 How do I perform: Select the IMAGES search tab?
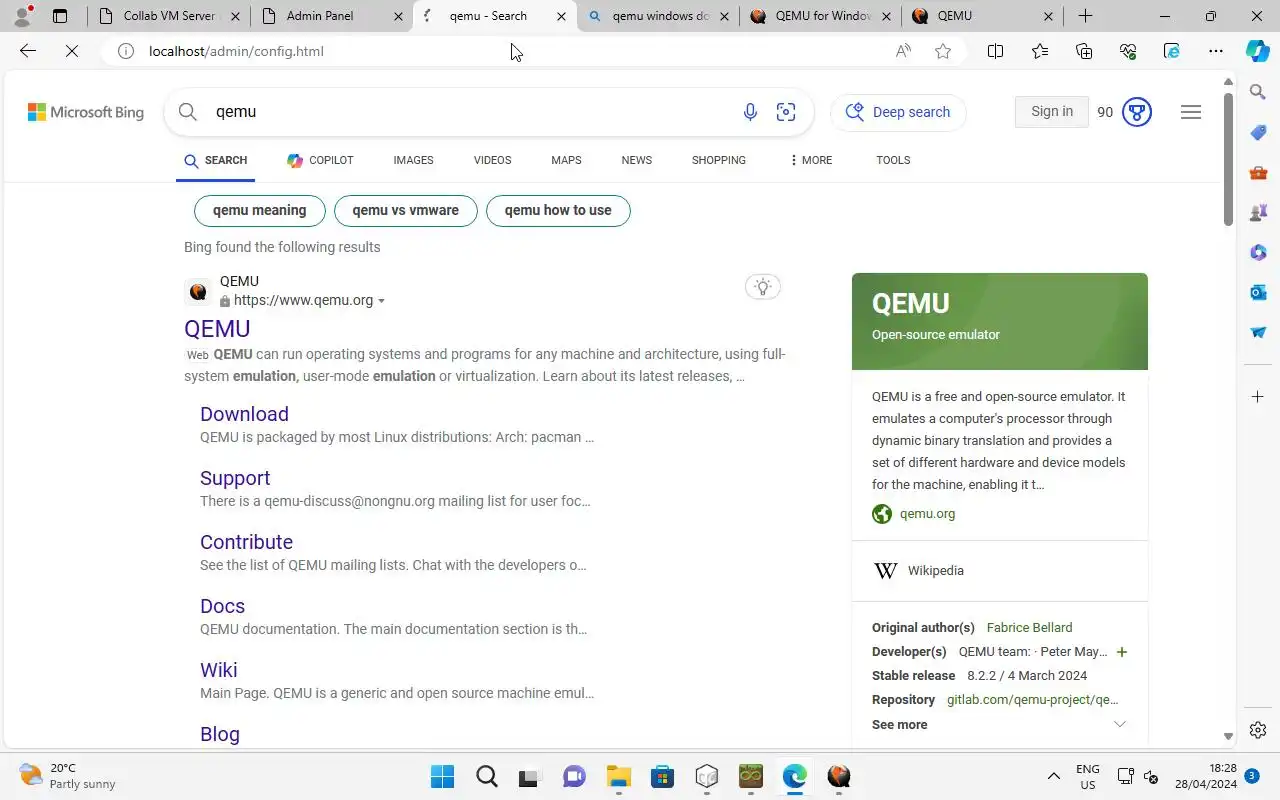click(413, 160)
